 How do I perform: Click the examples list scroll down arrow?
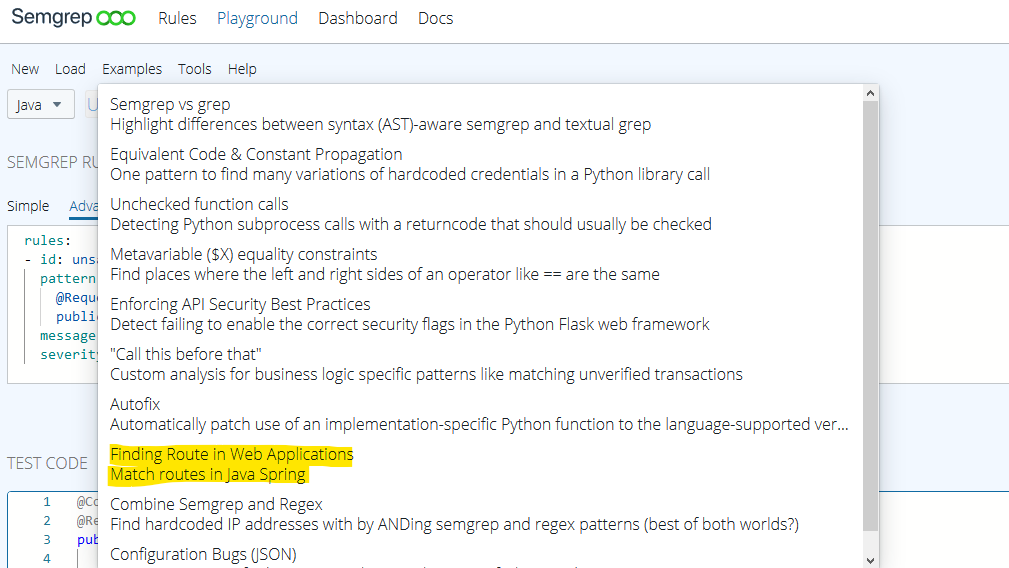point(870,560)
